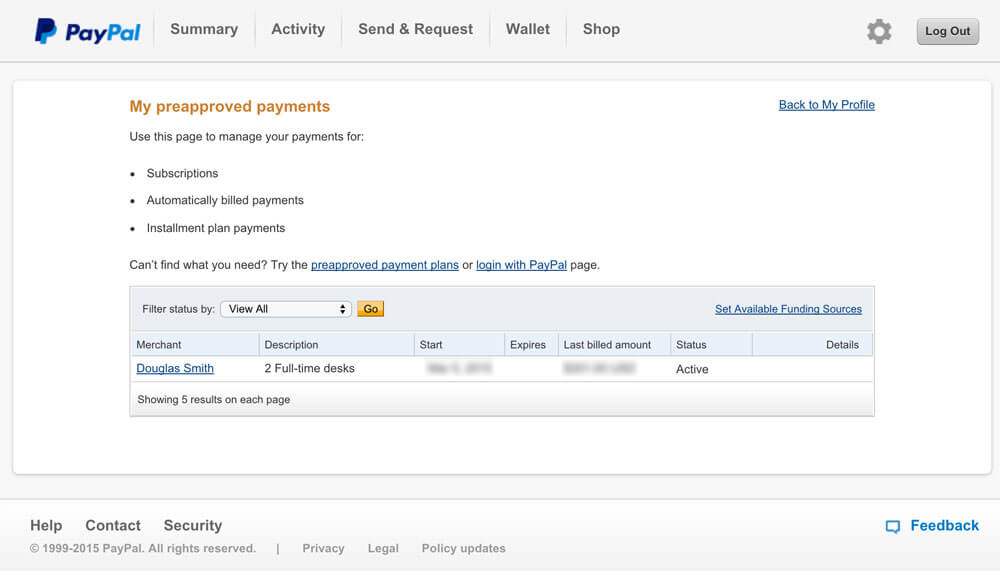Screen dimensions: 1000x571
Task: Click the Subscriptions bullet item
Action: coord(182,174)
